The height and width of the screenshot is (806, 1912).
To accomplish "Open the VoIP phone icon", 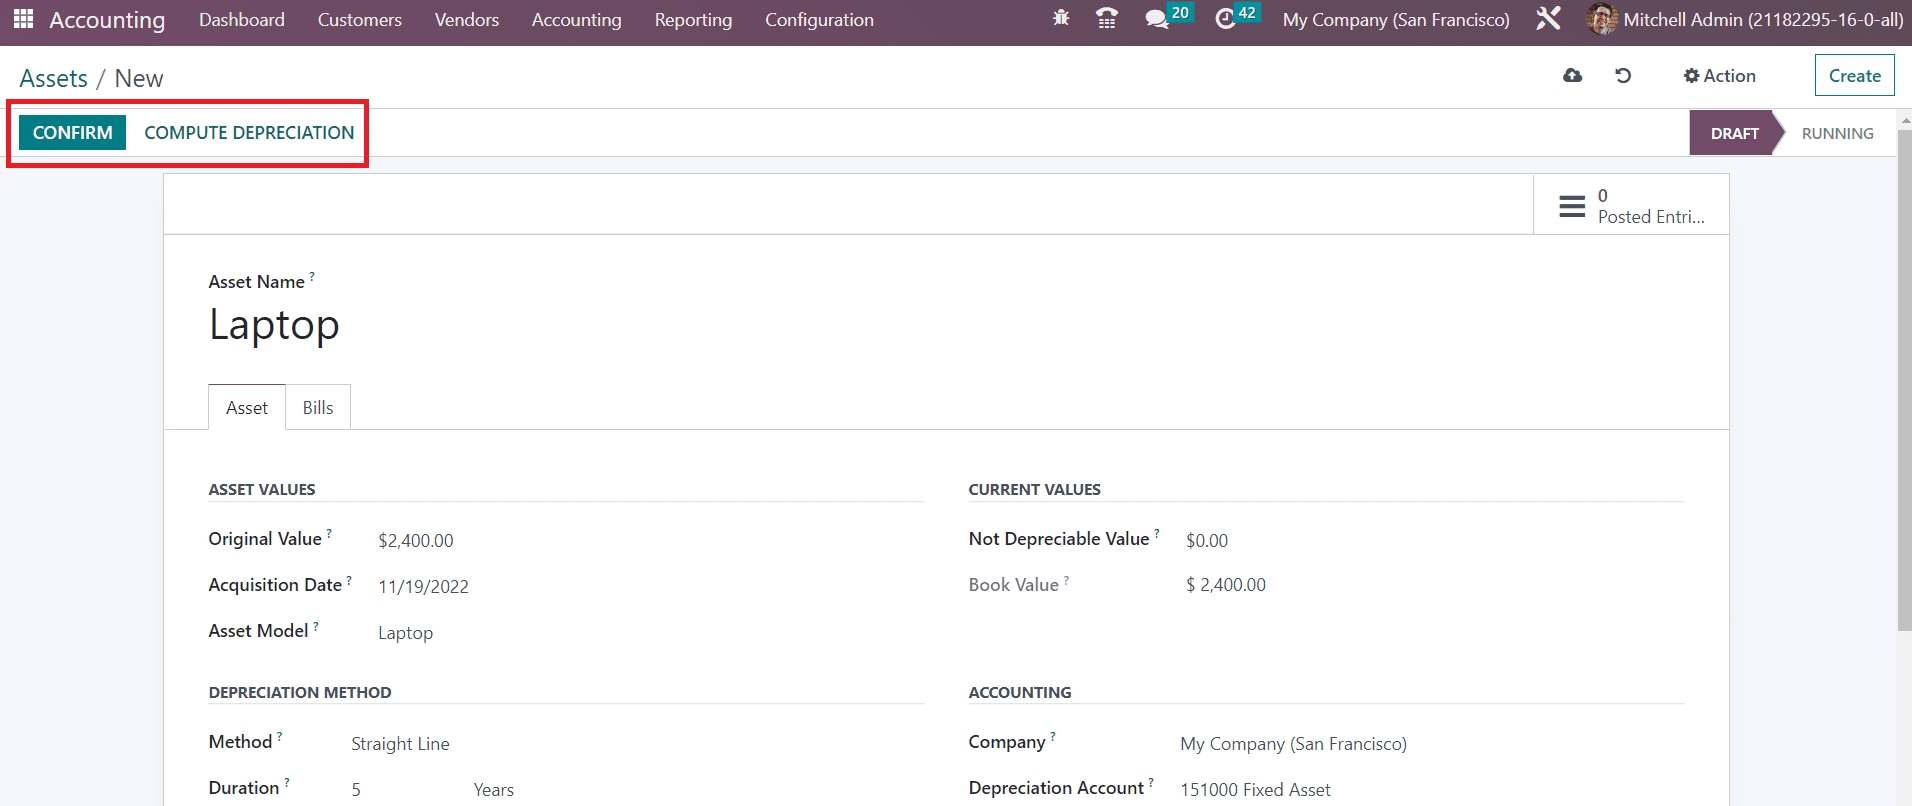I will tap(1107, 19).
